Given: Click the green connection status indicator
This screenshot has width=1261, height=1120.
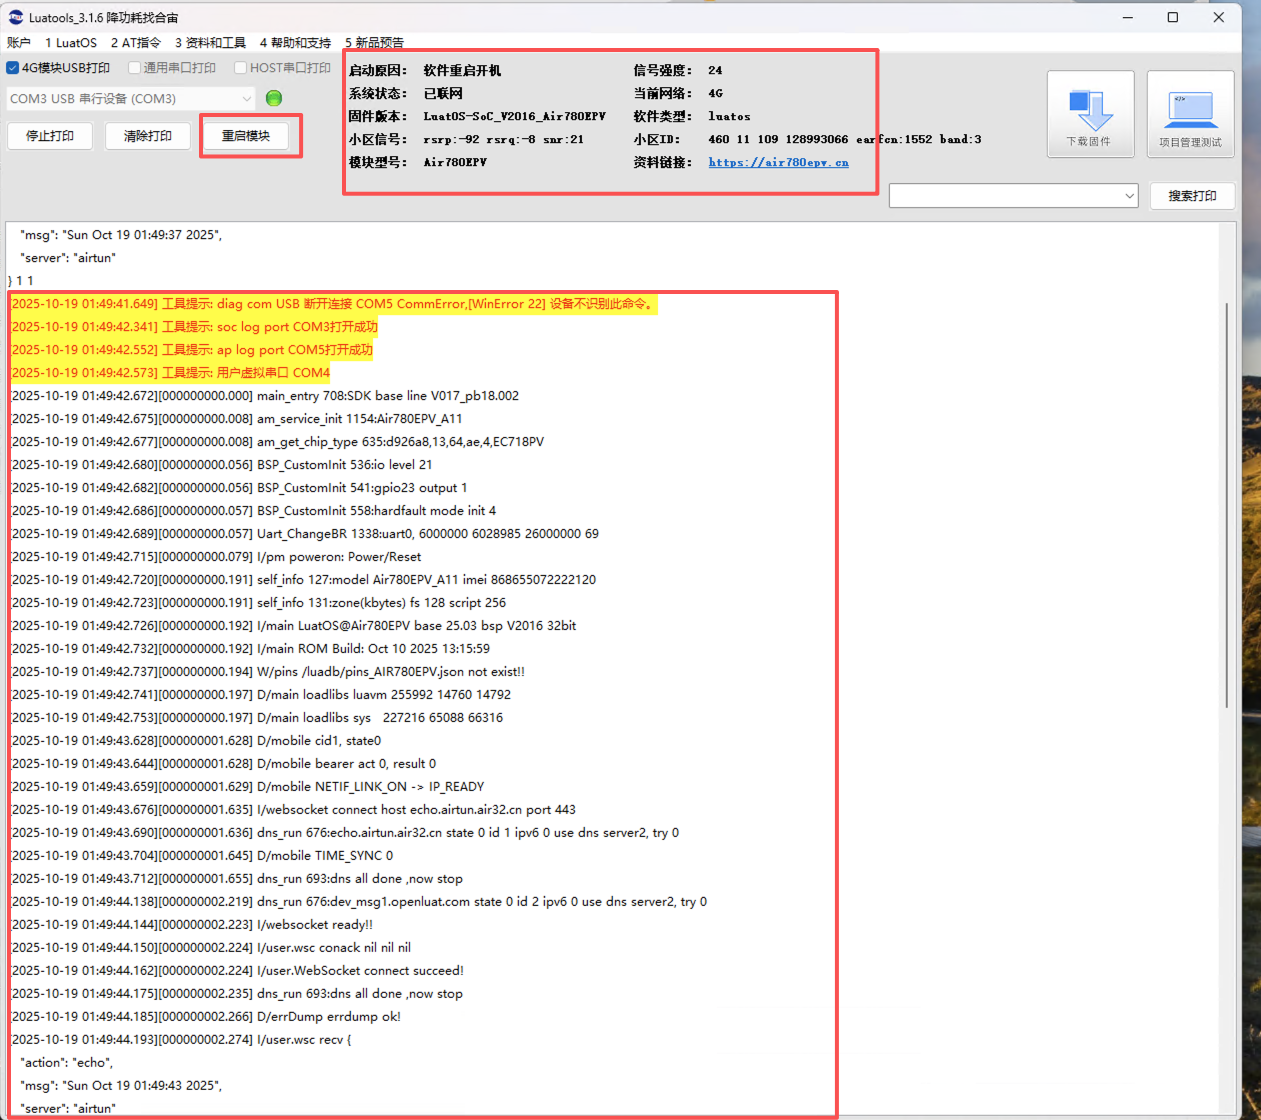Looking at the screenshot, I should point(274,98).
